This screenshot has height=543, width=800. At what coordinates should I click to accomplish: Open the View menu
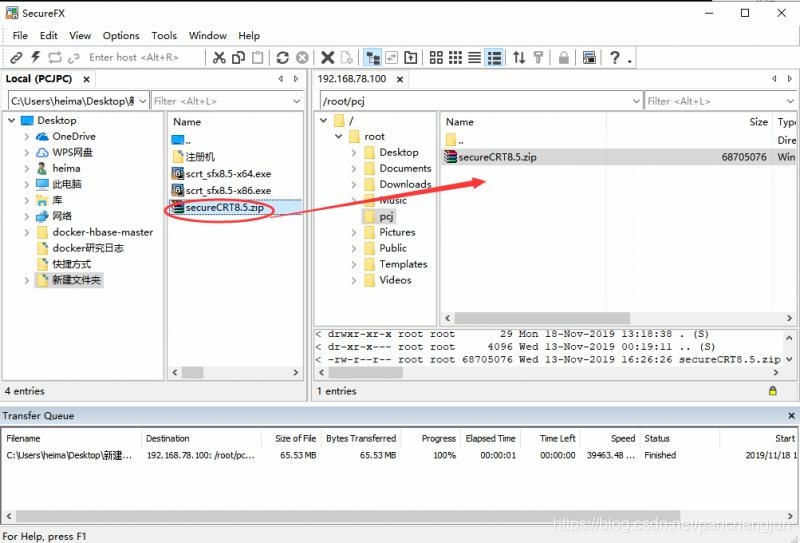pos(80,36)
